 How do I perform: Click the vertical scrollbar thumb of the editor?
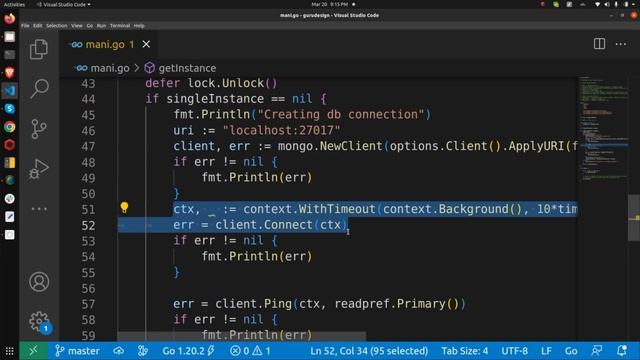pos(634,218)
